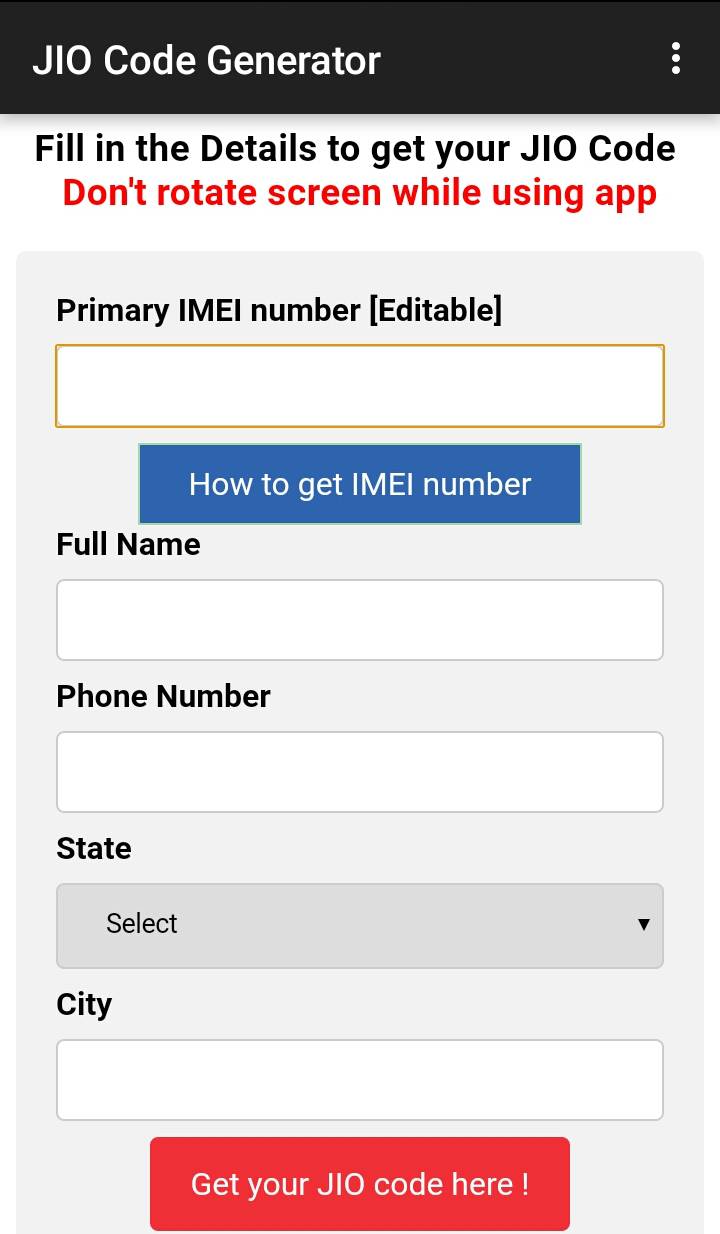
Task: Focus the Primary IMEI number field
Action: coord(360,386)
